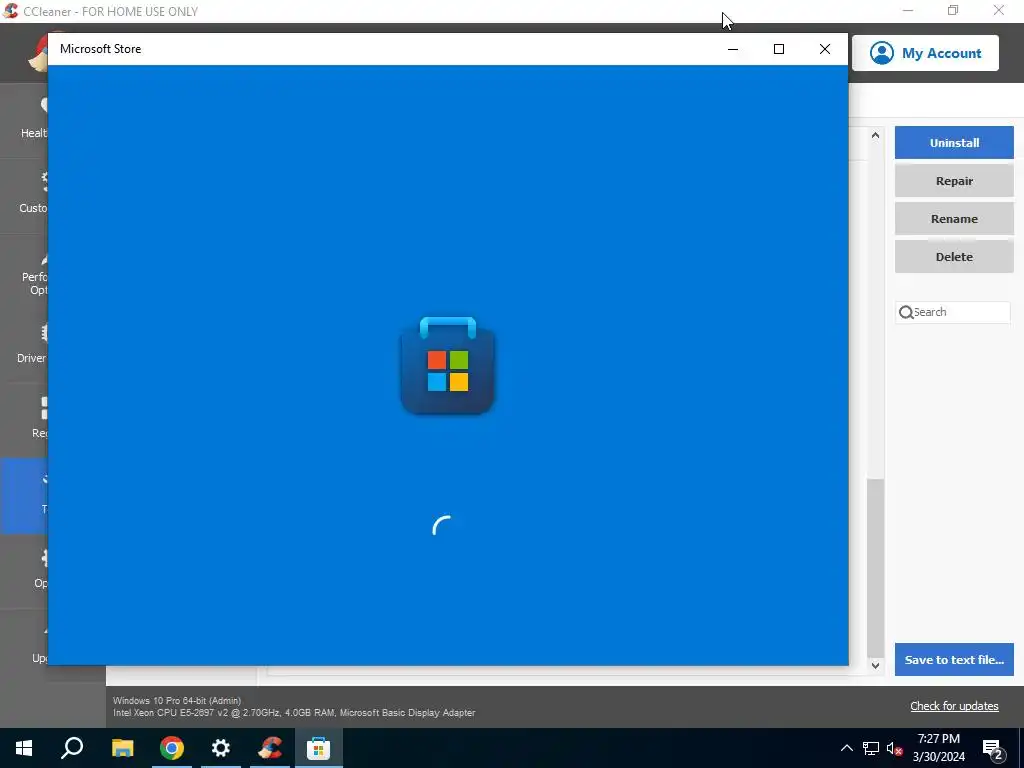
Task: Switch to CCleaner via taskbar icon
Action: click(x=270, y=748)
